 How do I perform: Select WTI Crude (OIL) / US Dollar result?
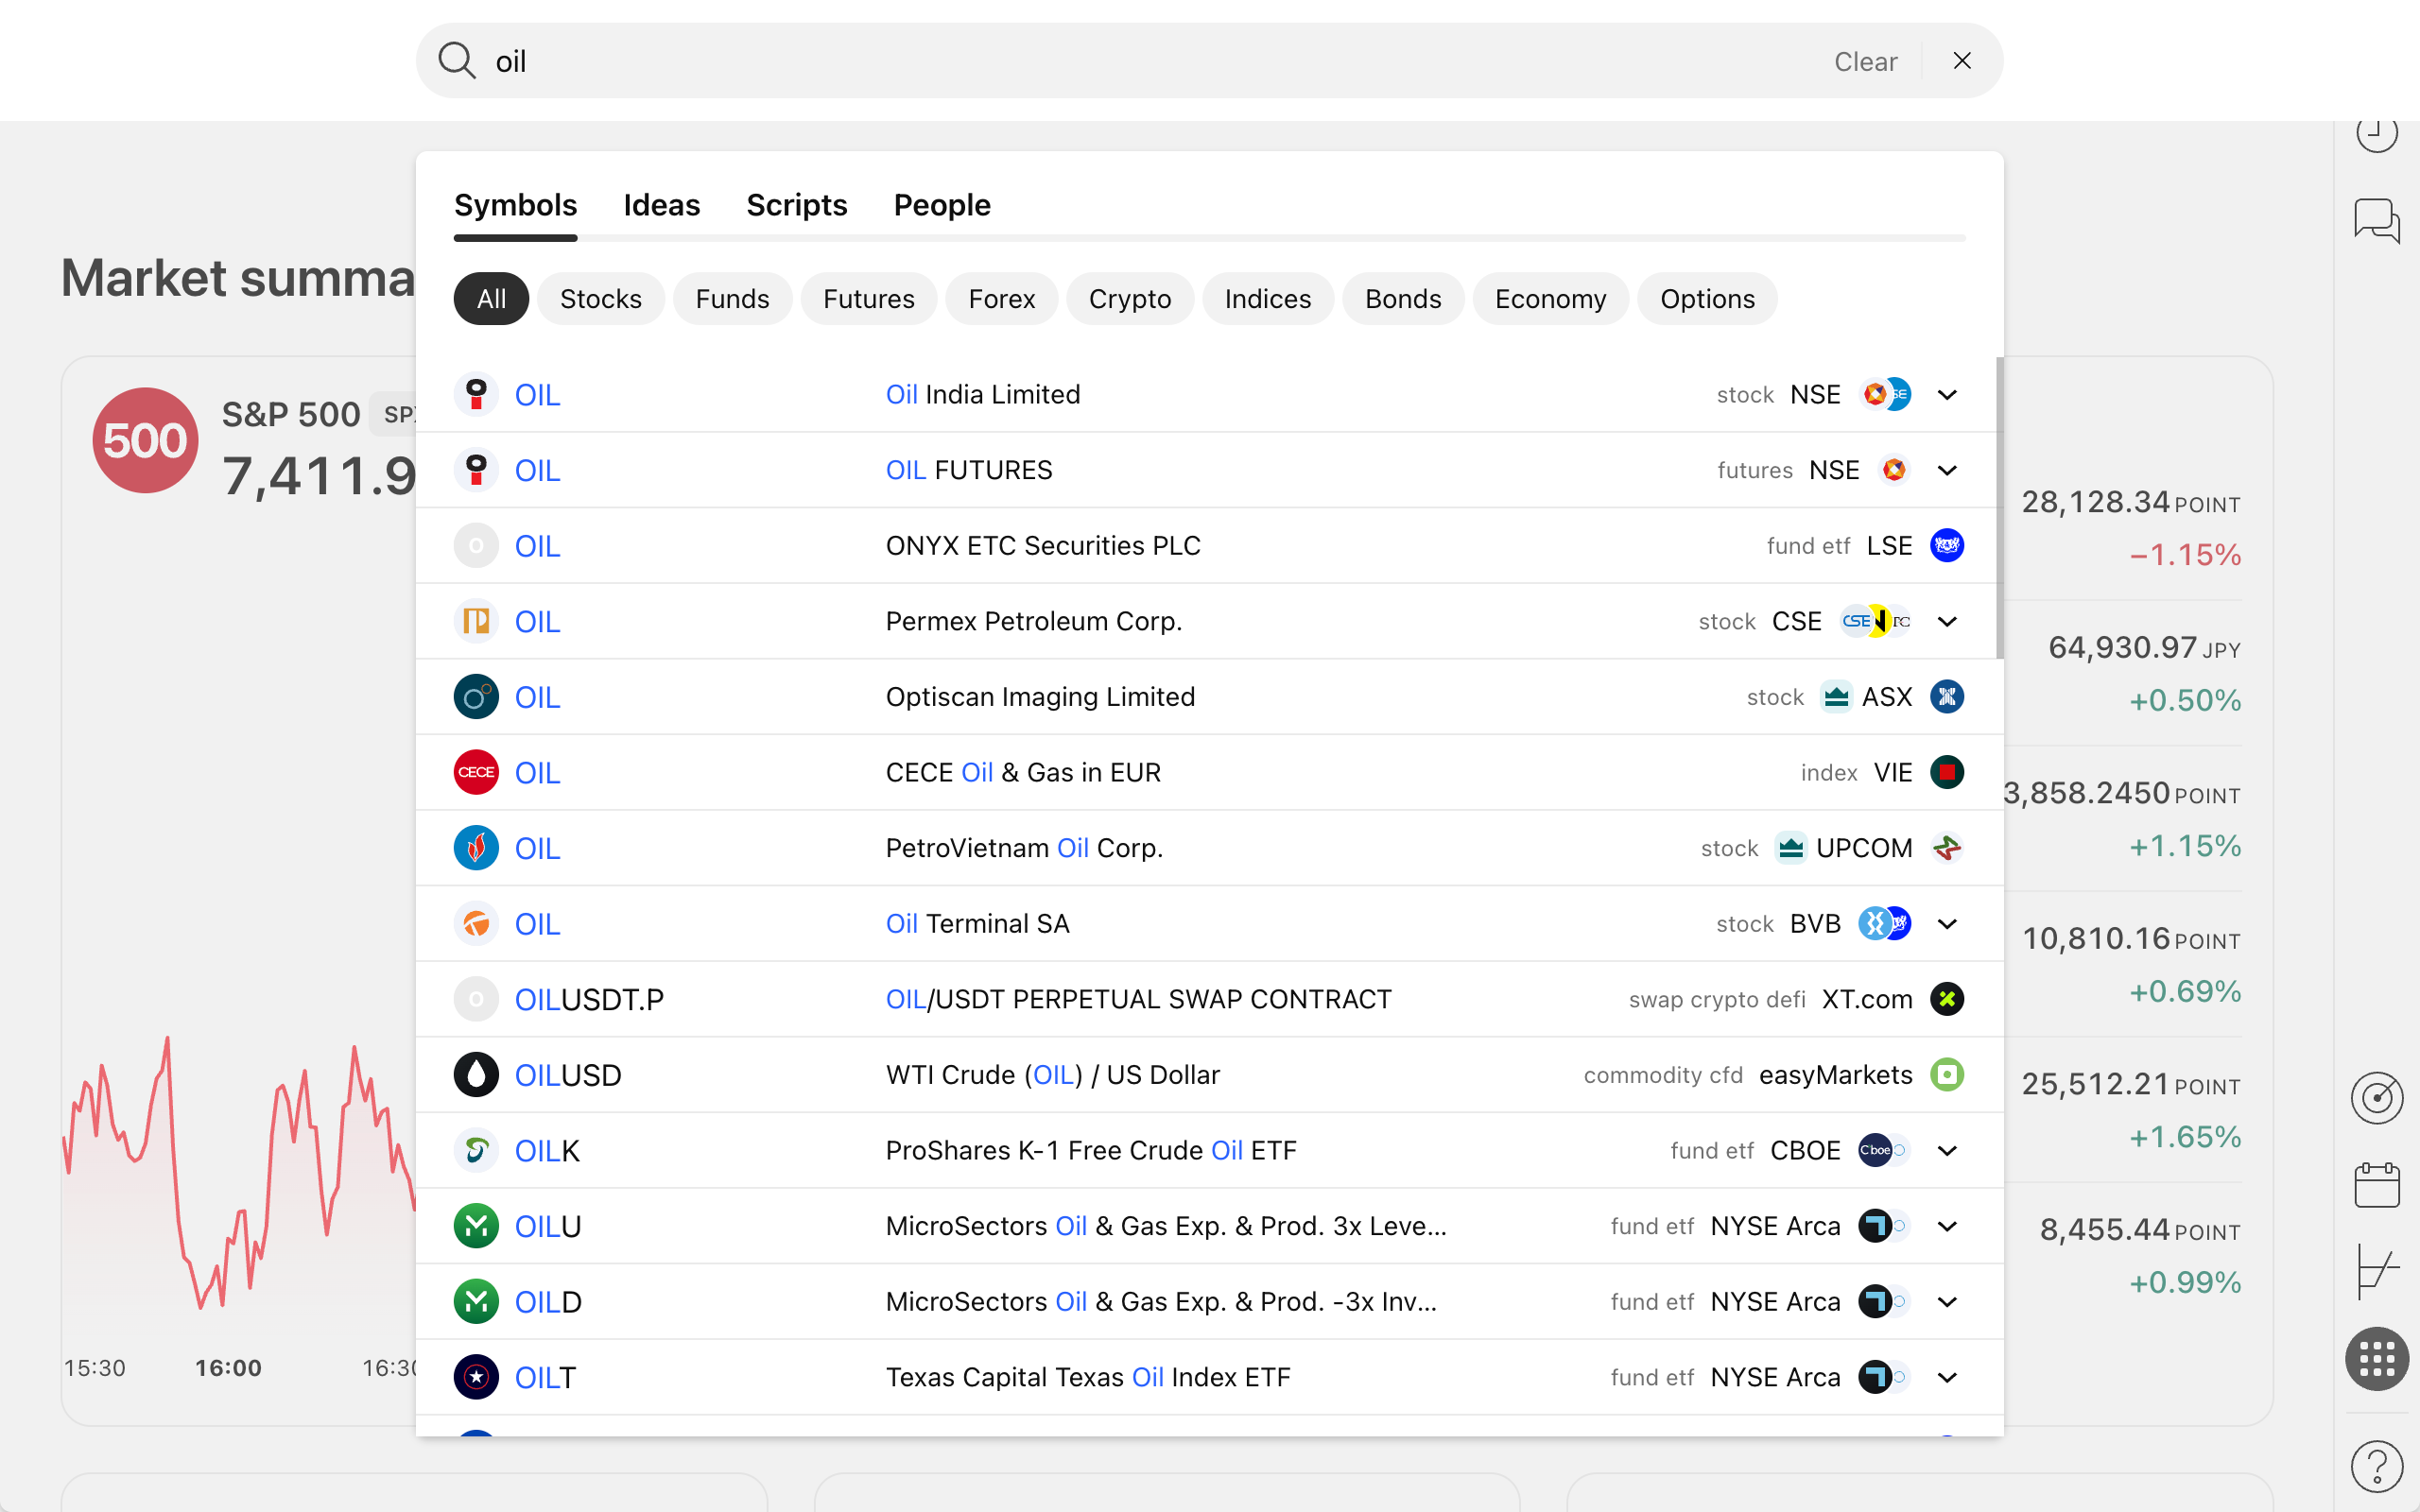tap(1209, 1075)
